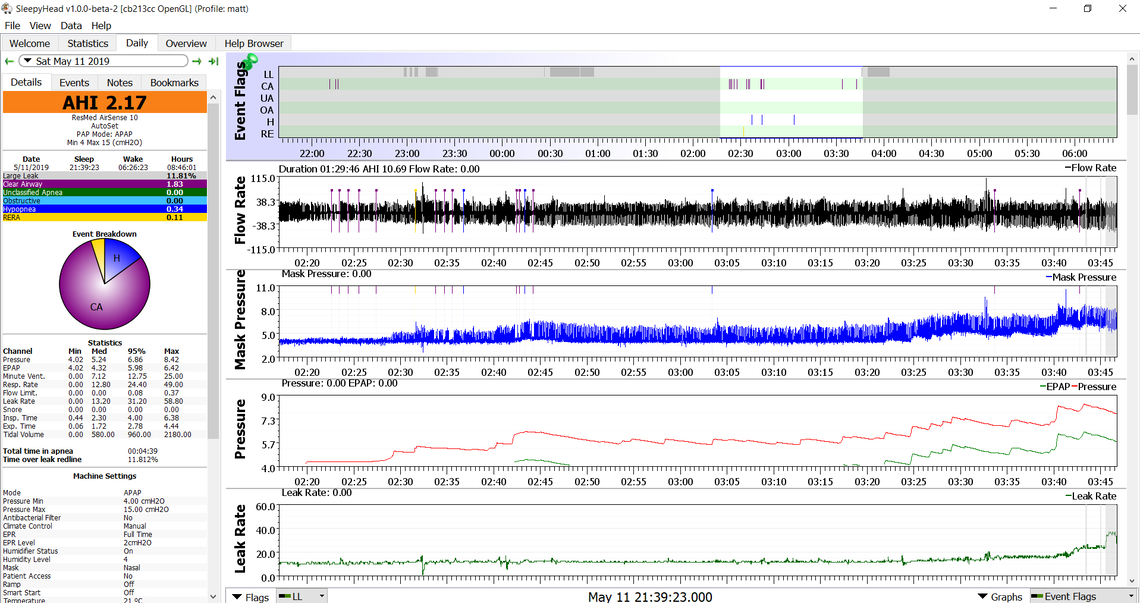Screen dimensions: 1140x603
Task: Switch to the Welcome tab
Action: tap(30, 44)
